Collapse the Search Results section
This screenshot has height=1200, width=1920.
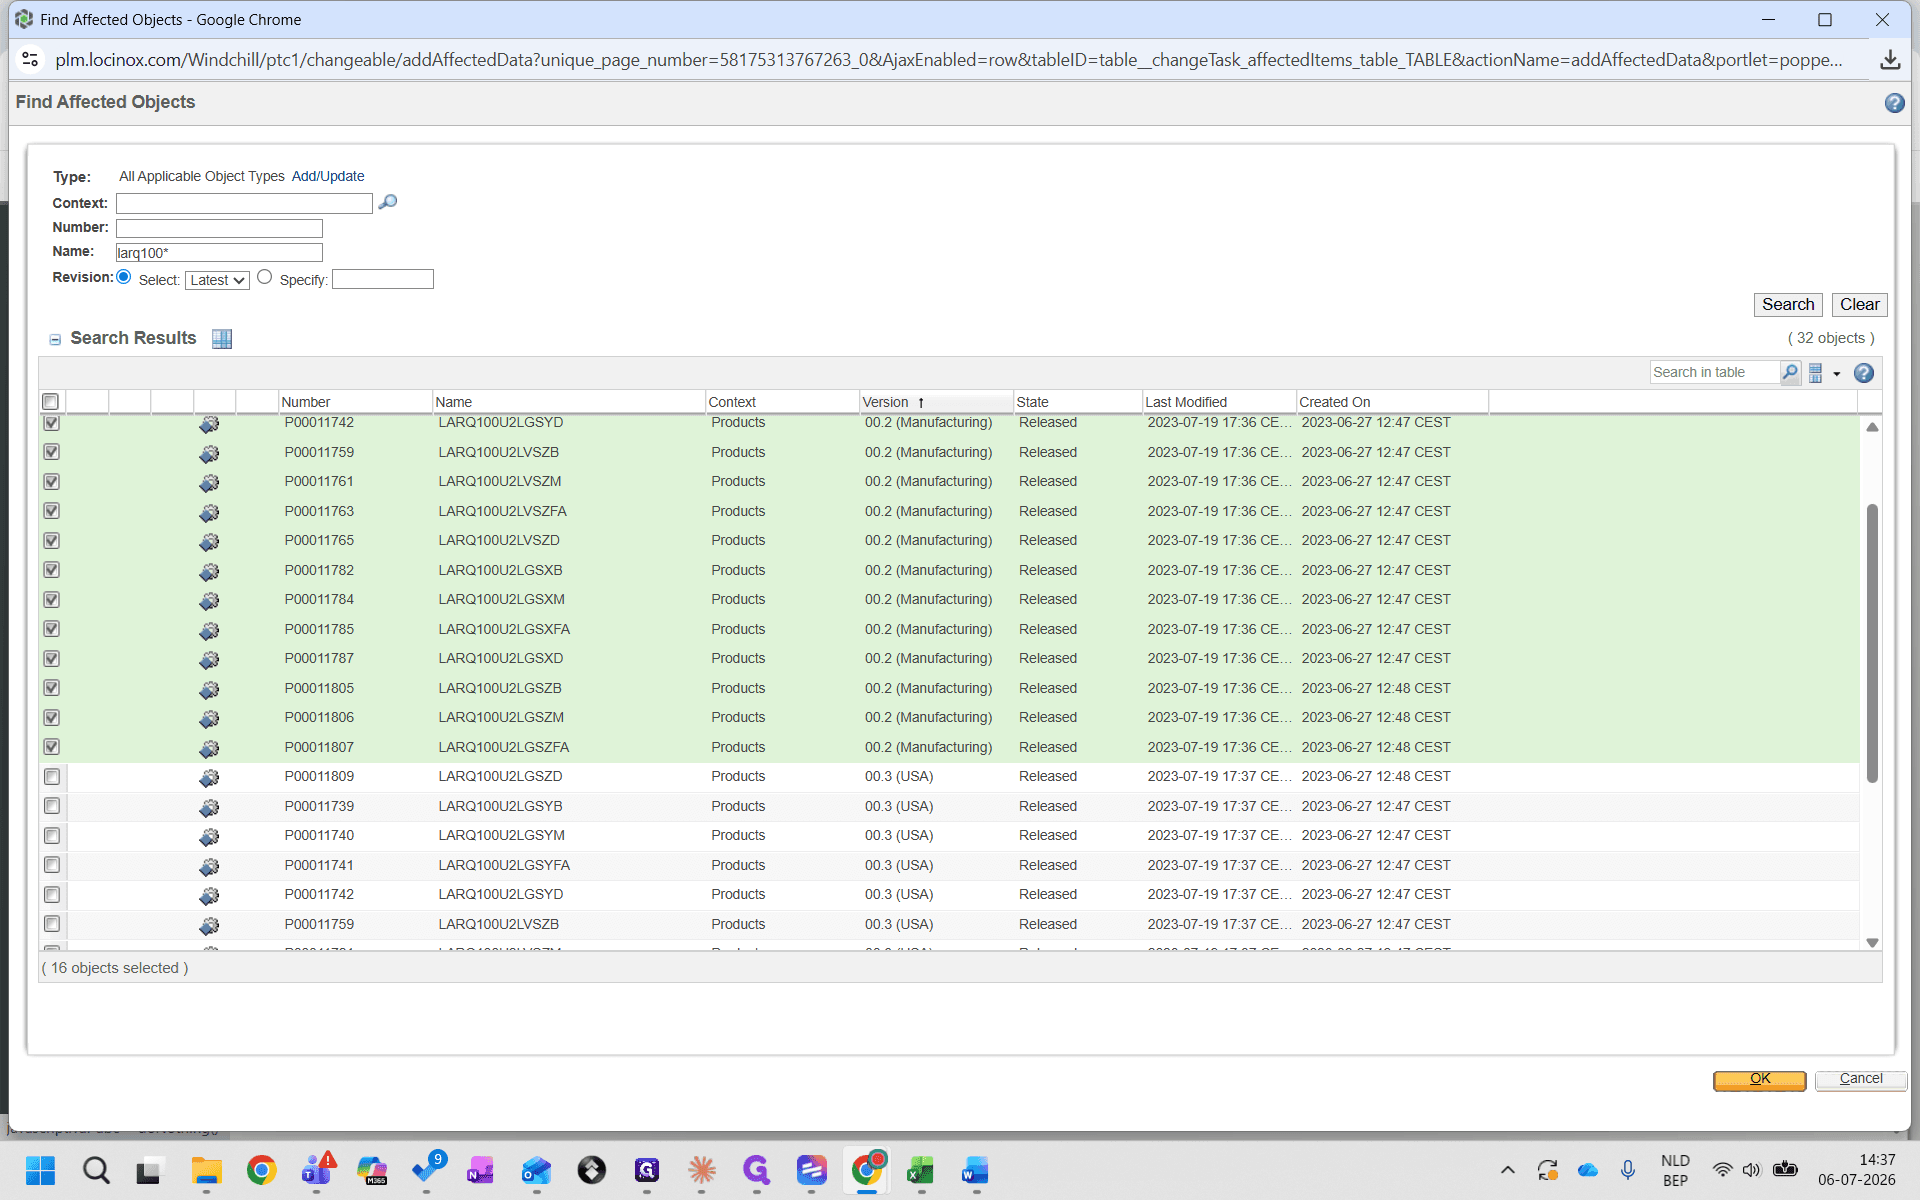55,340
